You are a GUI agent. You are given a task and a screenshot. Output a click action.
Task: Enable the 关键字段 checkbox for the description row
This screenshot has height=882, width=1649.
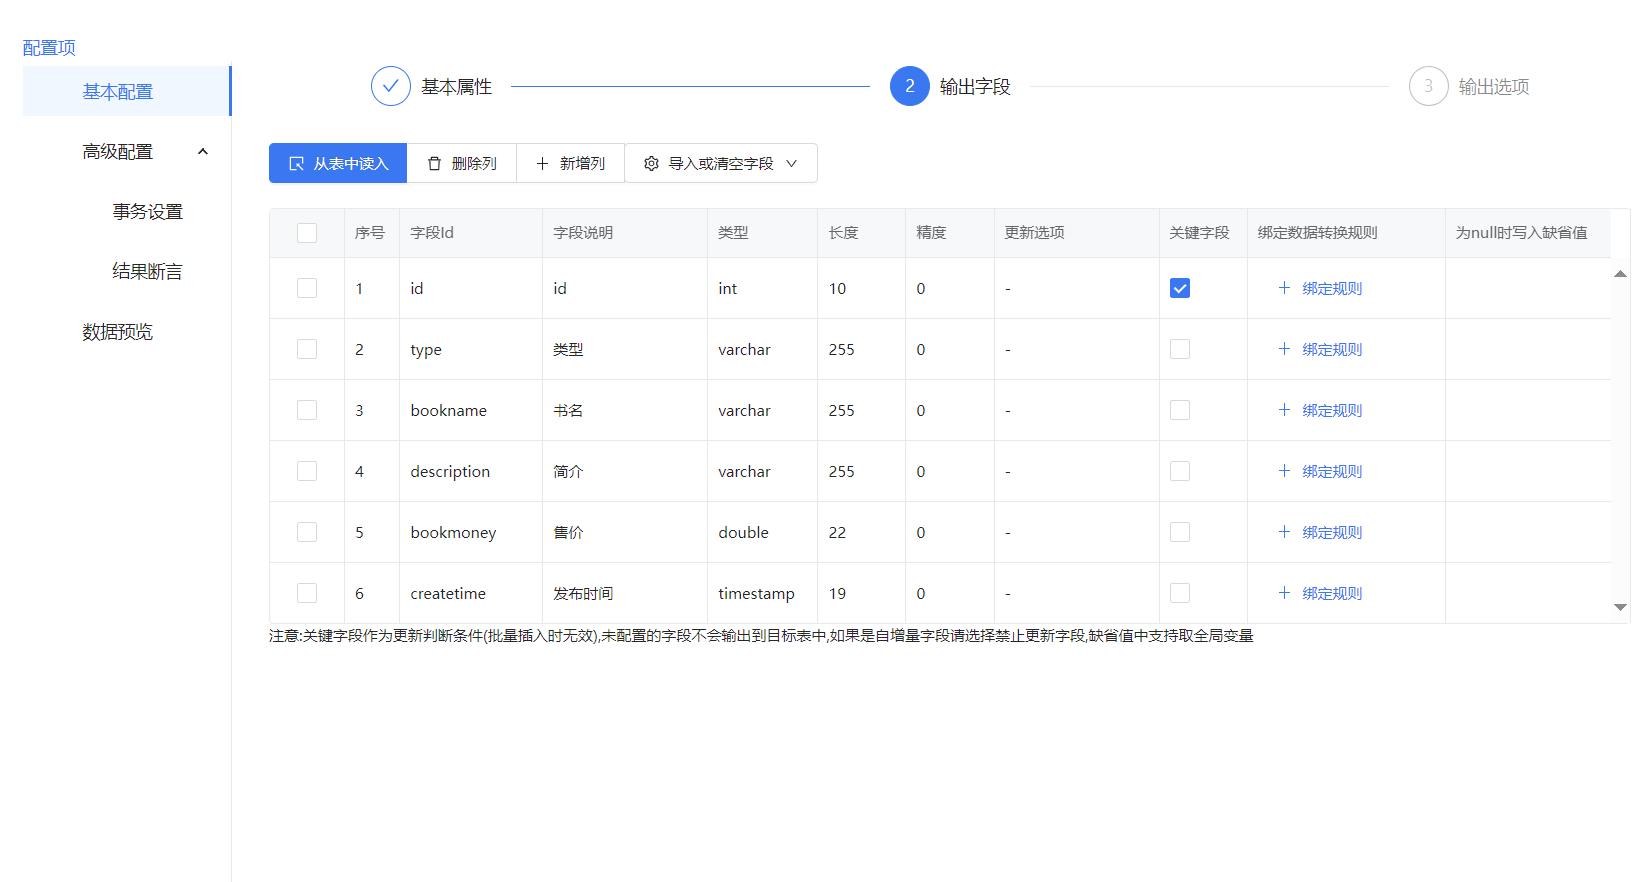tap(1180, 471)
